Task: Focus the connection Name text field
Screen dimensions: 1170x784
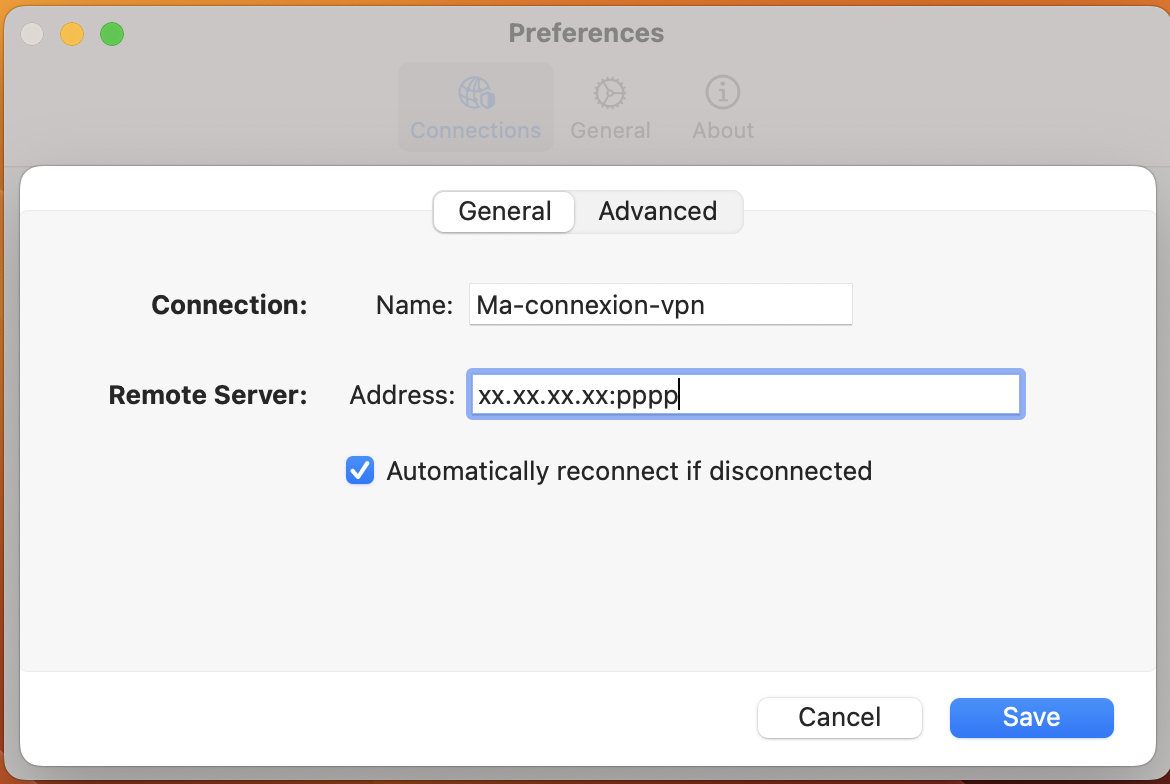Action: [660, 305]
